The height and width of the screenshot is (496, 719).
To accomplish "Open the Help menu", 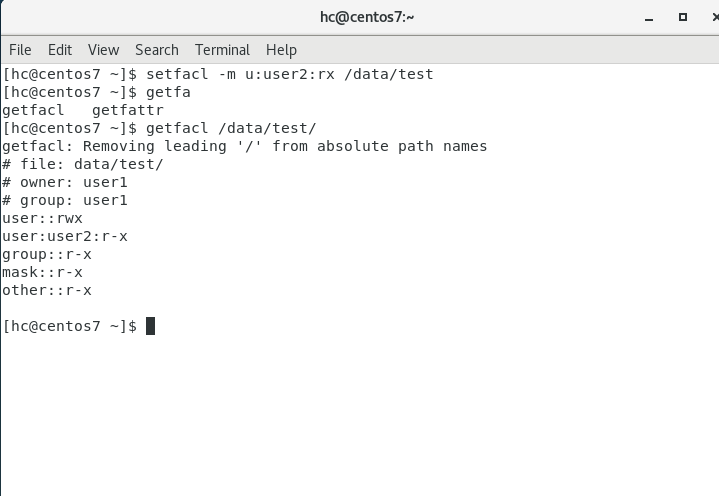I will [281, 50].
